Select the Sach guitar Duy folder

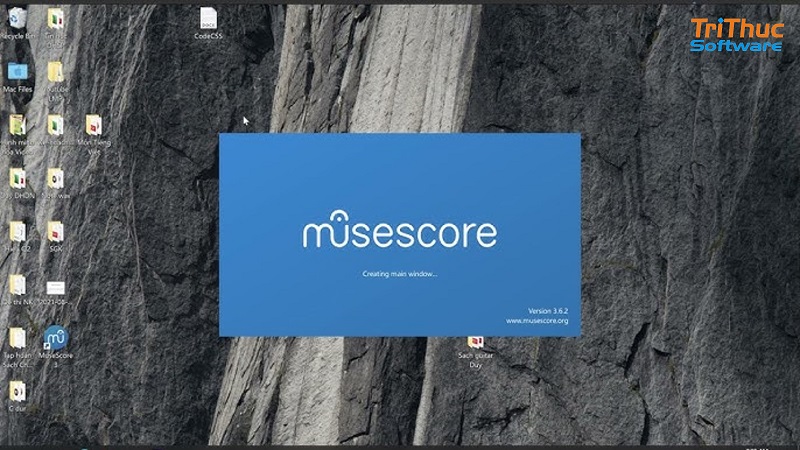476,341
